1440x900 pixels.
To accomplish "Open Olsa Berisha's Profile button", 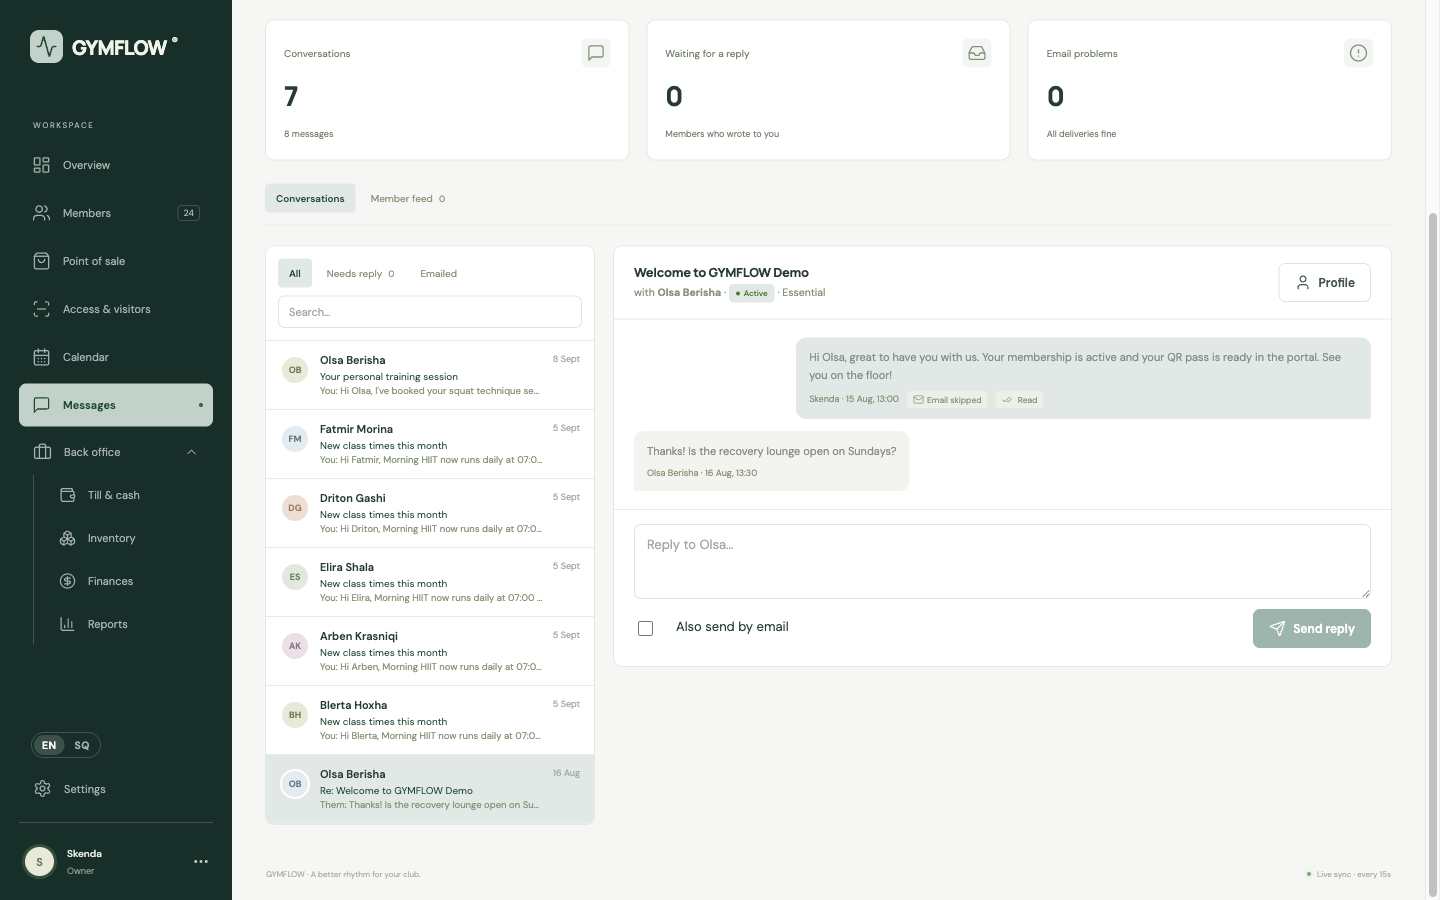I will tap(1325, 282).
